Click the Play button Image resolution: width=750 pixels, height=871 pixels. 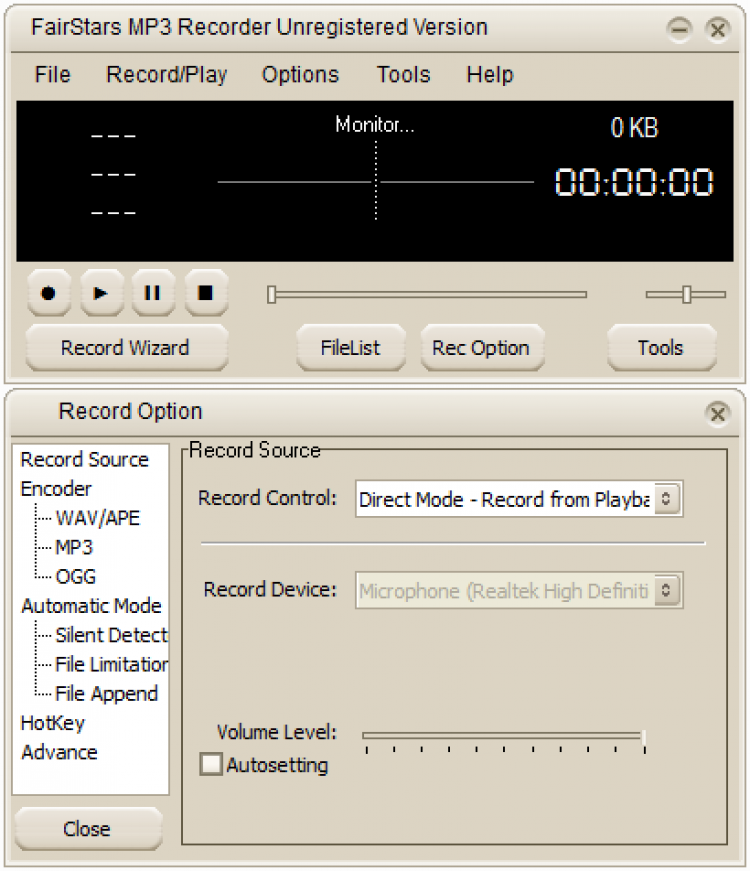pos(101,293)
